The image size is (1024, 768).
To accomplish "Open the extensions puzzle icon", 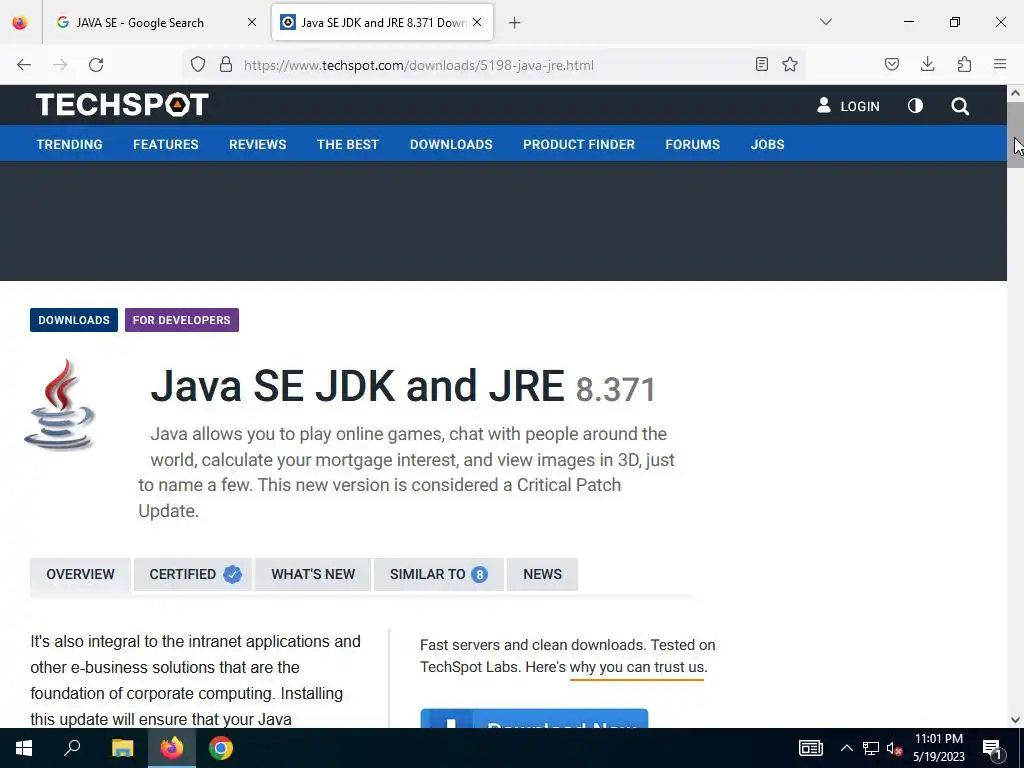I will point(964,64).
